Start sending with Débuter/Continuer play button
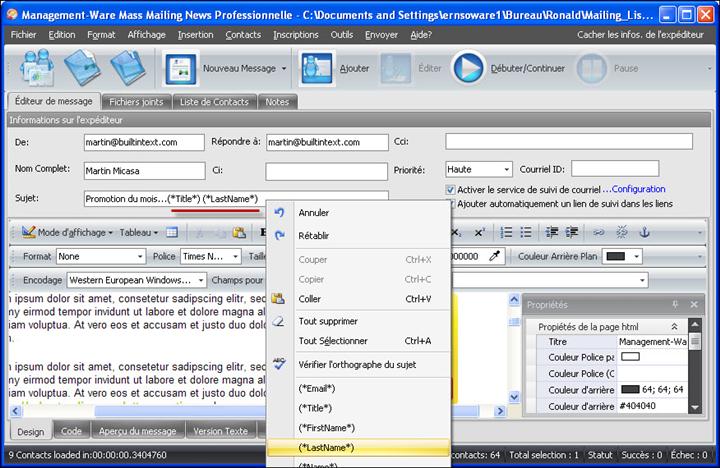The height and width of the screenshot is (468, 720). [x=468, y=68]
